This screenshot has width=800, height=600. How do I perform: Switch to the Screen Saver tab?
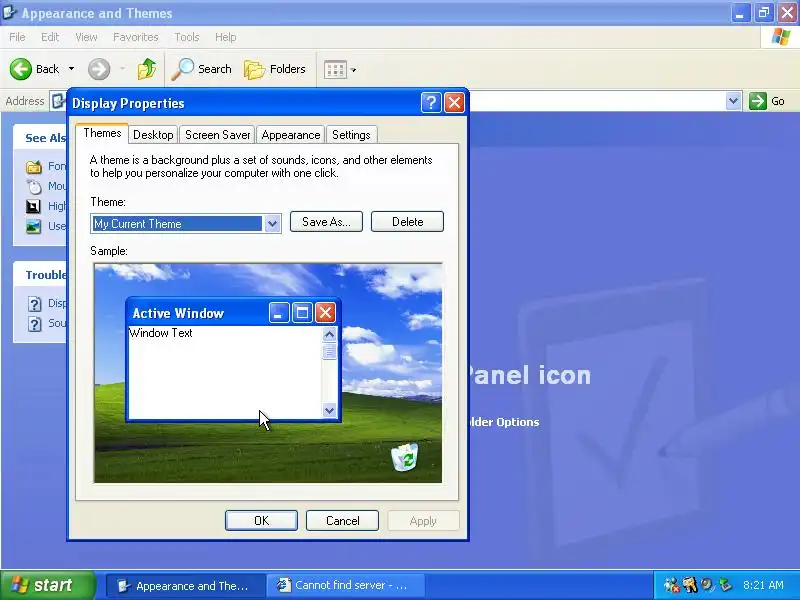pos(218,135)
